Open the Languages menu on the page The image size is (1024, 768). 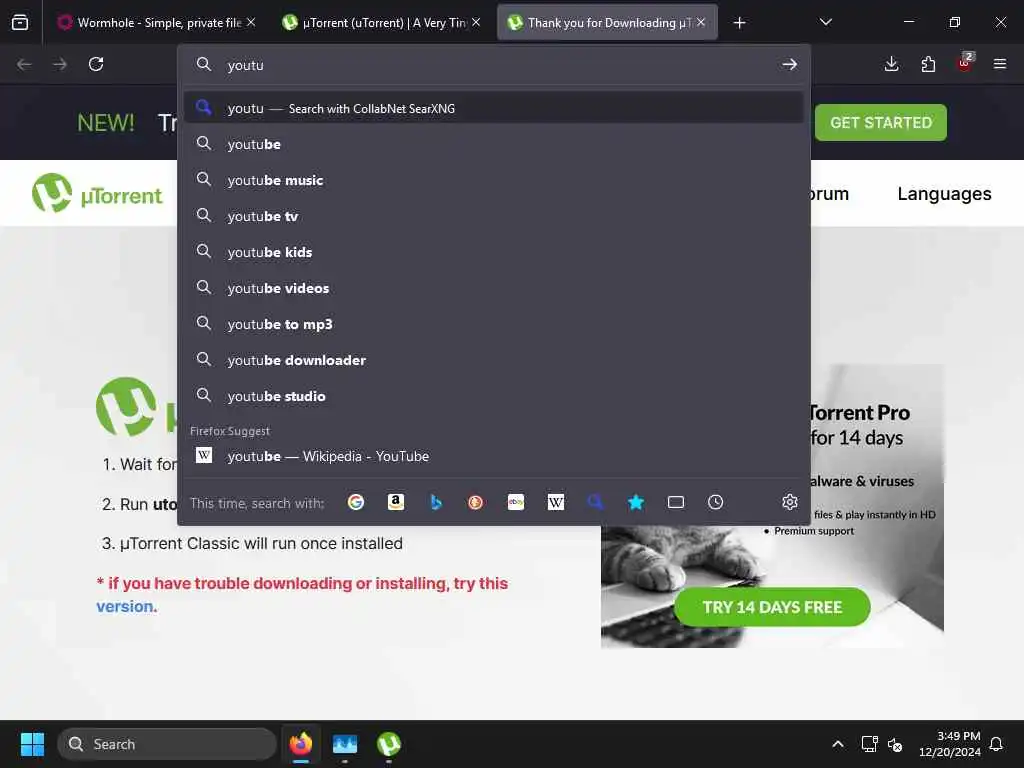[x=944, y=194]
